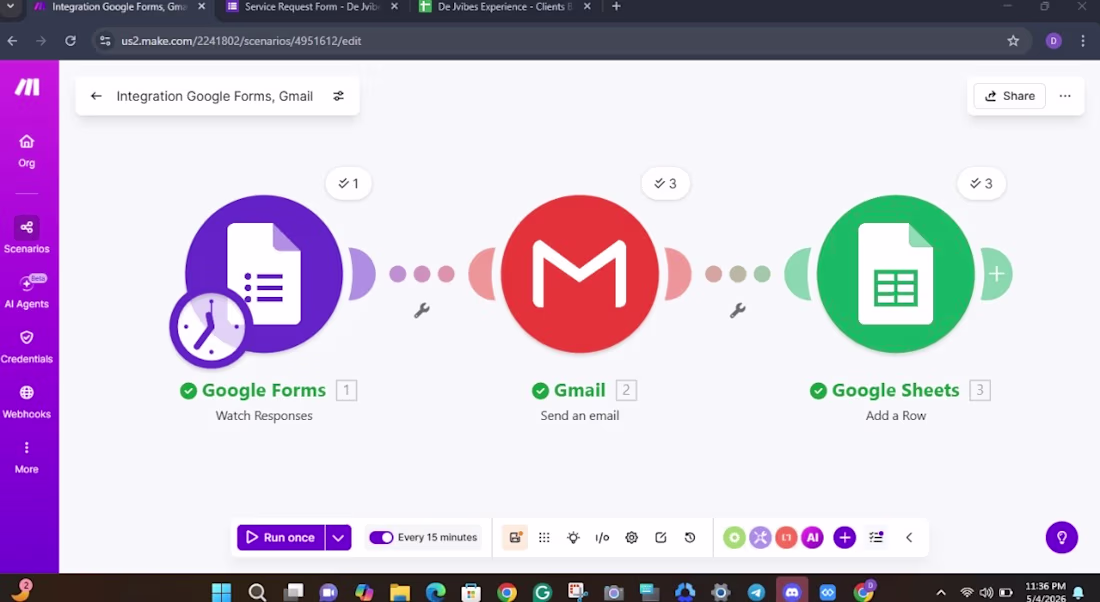Open explain flow lightbulb icon
Viewport: 1100px width, 602px height.
[x=573, y=537]
